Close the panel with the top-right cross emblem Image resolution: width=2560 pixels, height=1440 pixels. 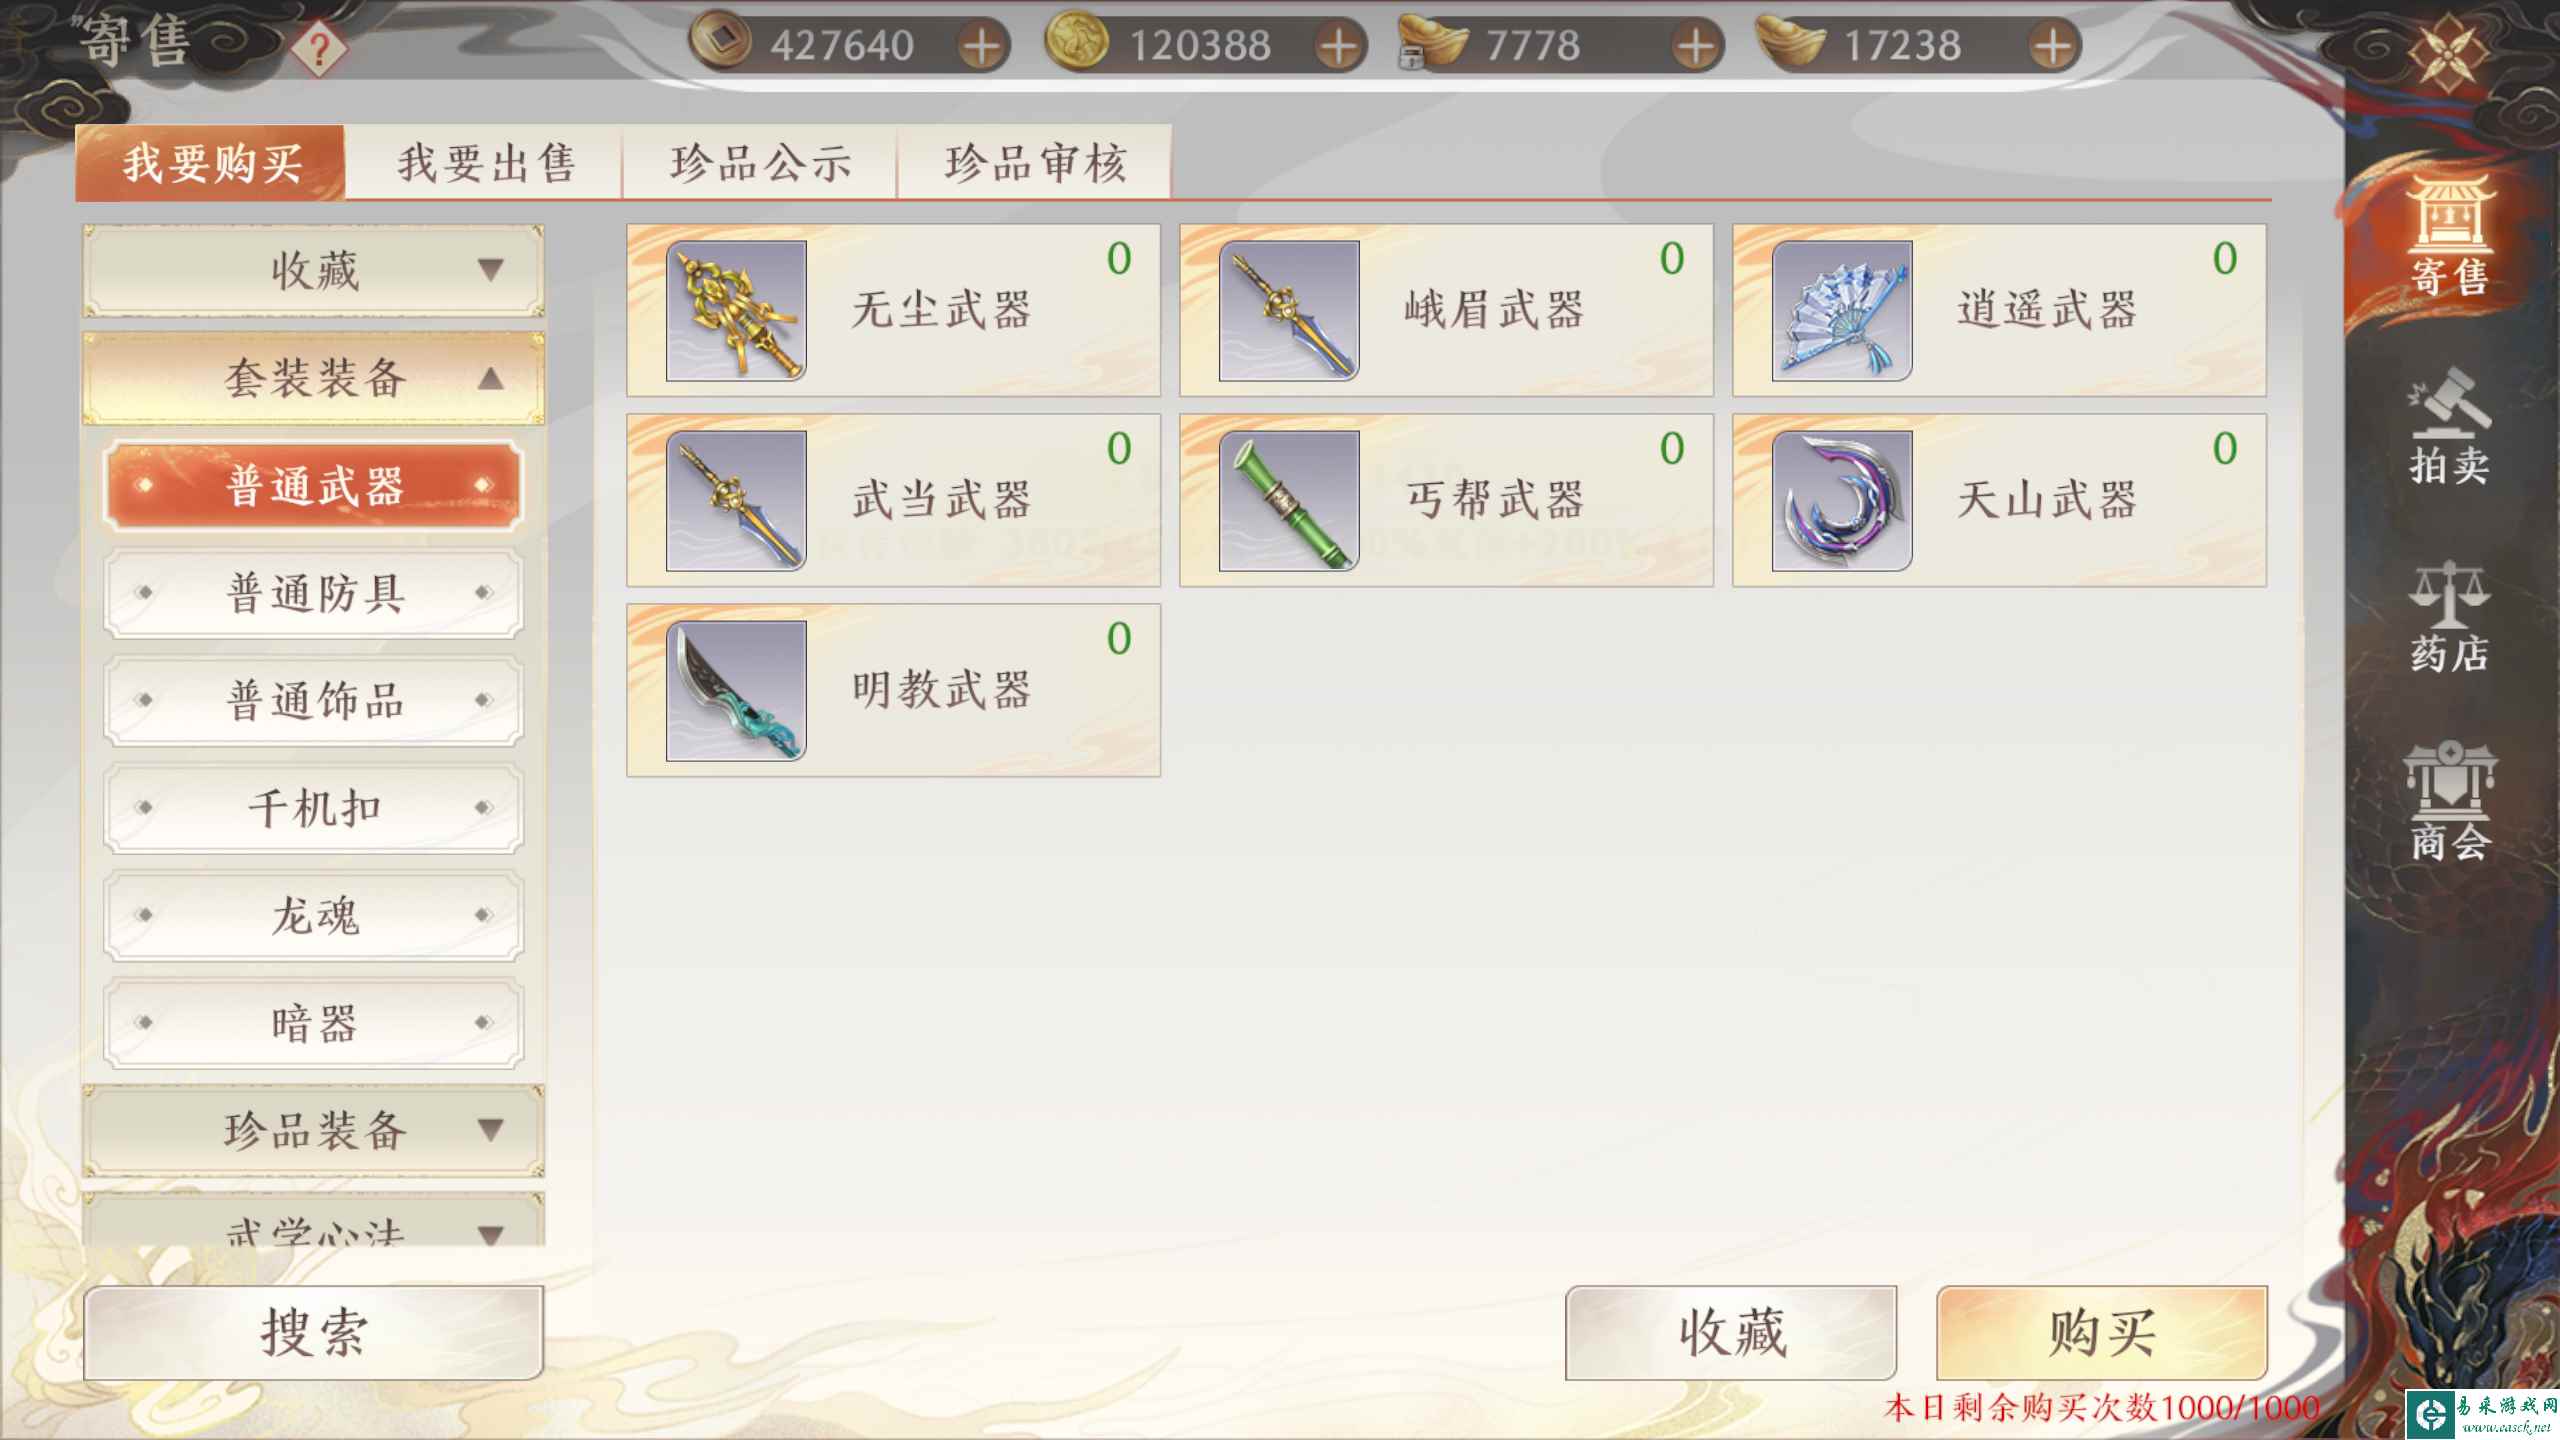(2447, 52)
